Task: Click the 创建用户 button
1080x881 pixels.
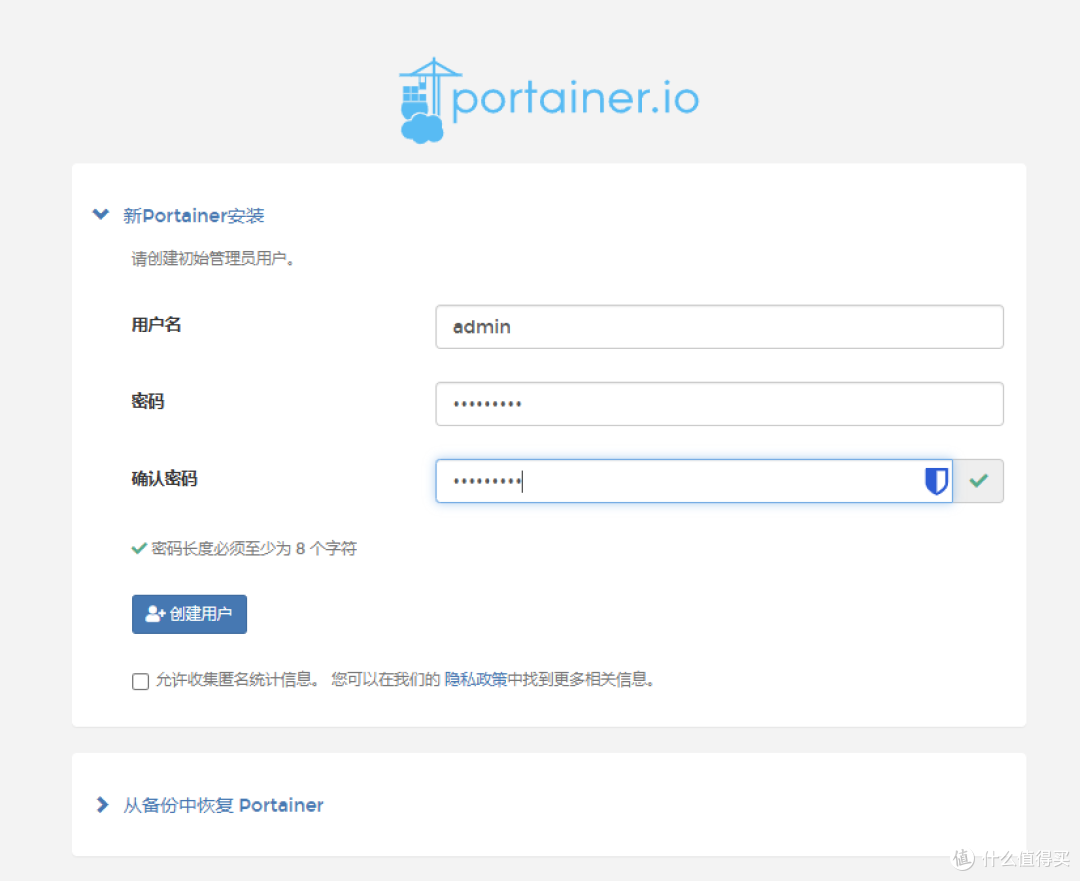Action: (189, 614)
